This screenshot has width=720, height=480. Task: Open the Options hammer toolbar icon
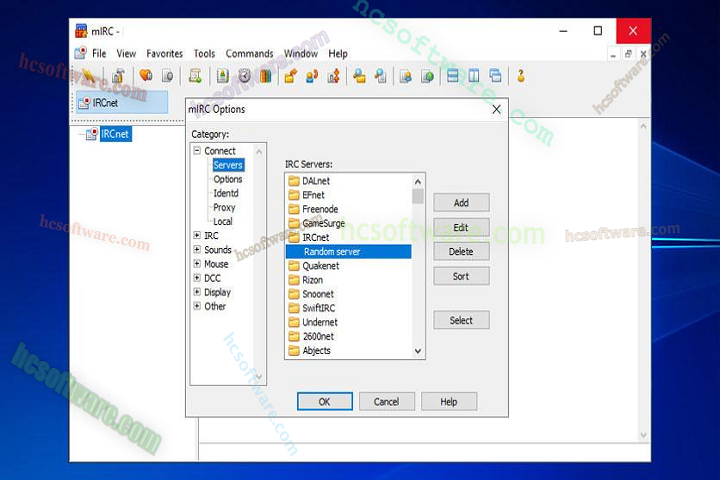coord(119,76)
